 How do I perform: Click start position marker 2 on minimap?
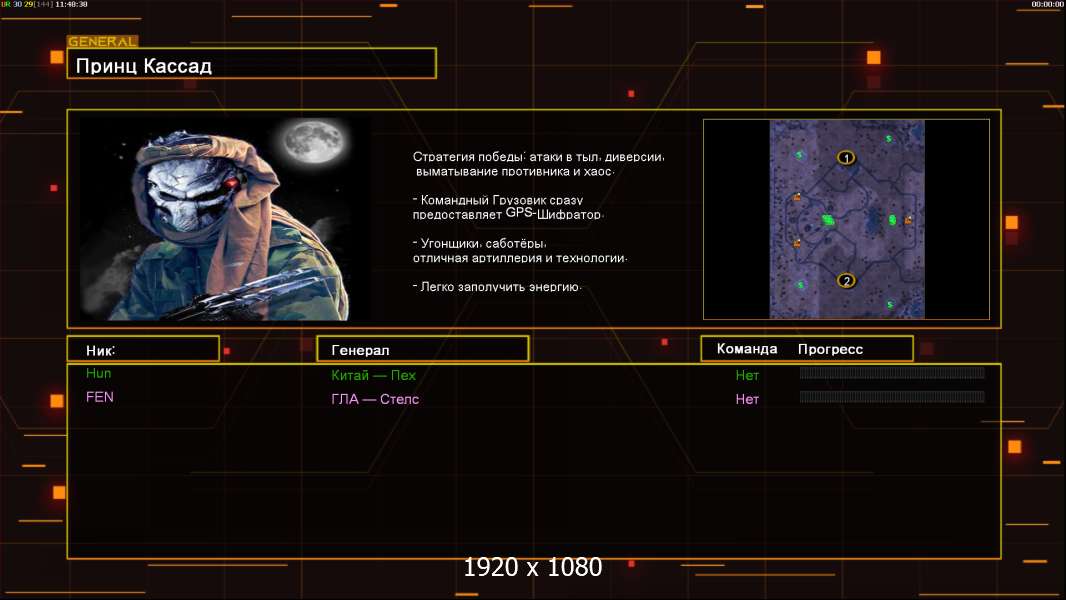point(846,280)
